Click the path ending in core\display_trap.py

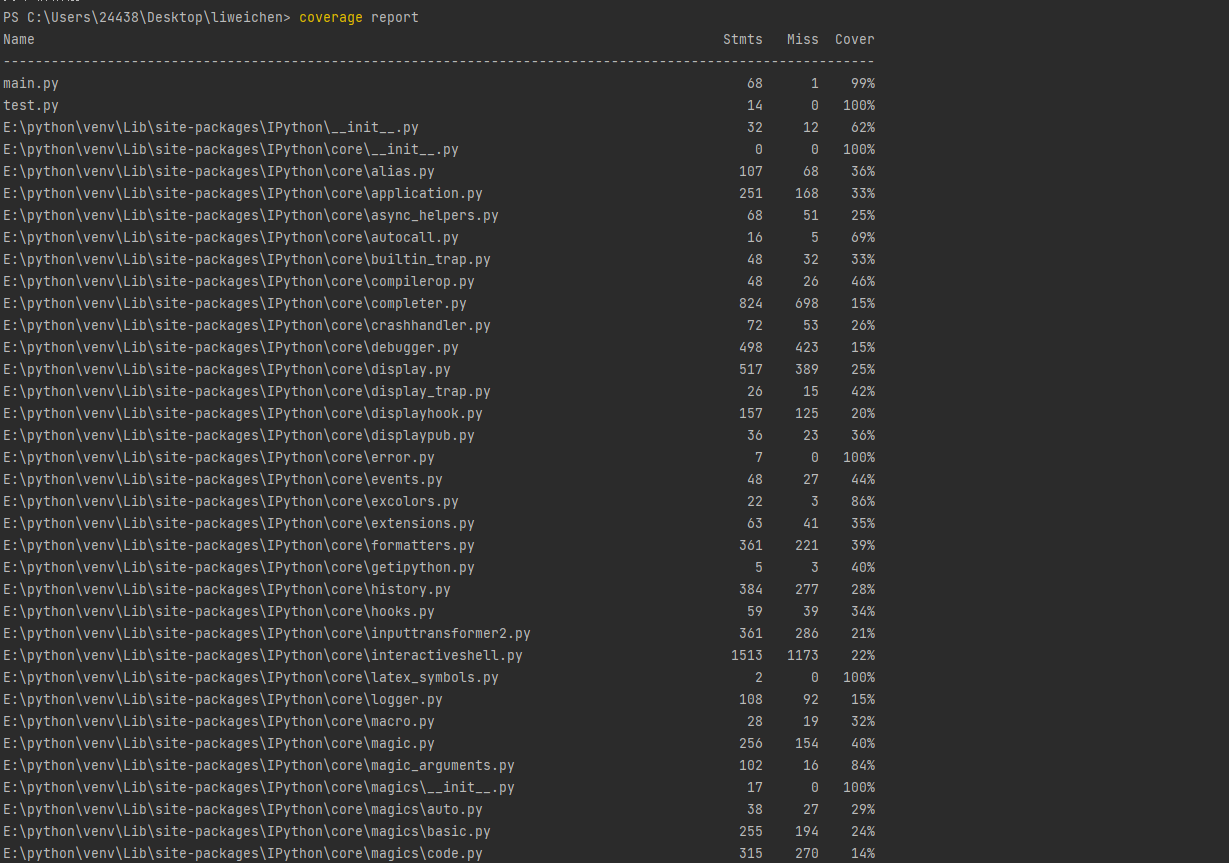coord(247,392)
